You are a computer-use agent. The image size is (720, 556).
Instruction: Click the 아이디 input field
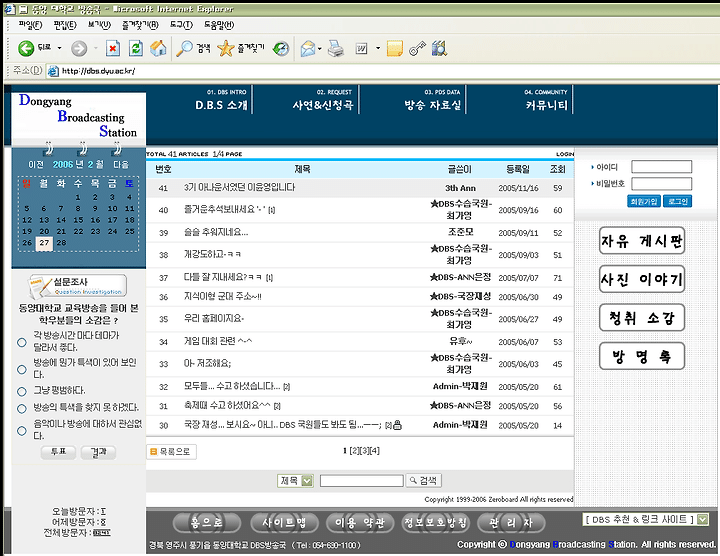[x=661, y=167]
